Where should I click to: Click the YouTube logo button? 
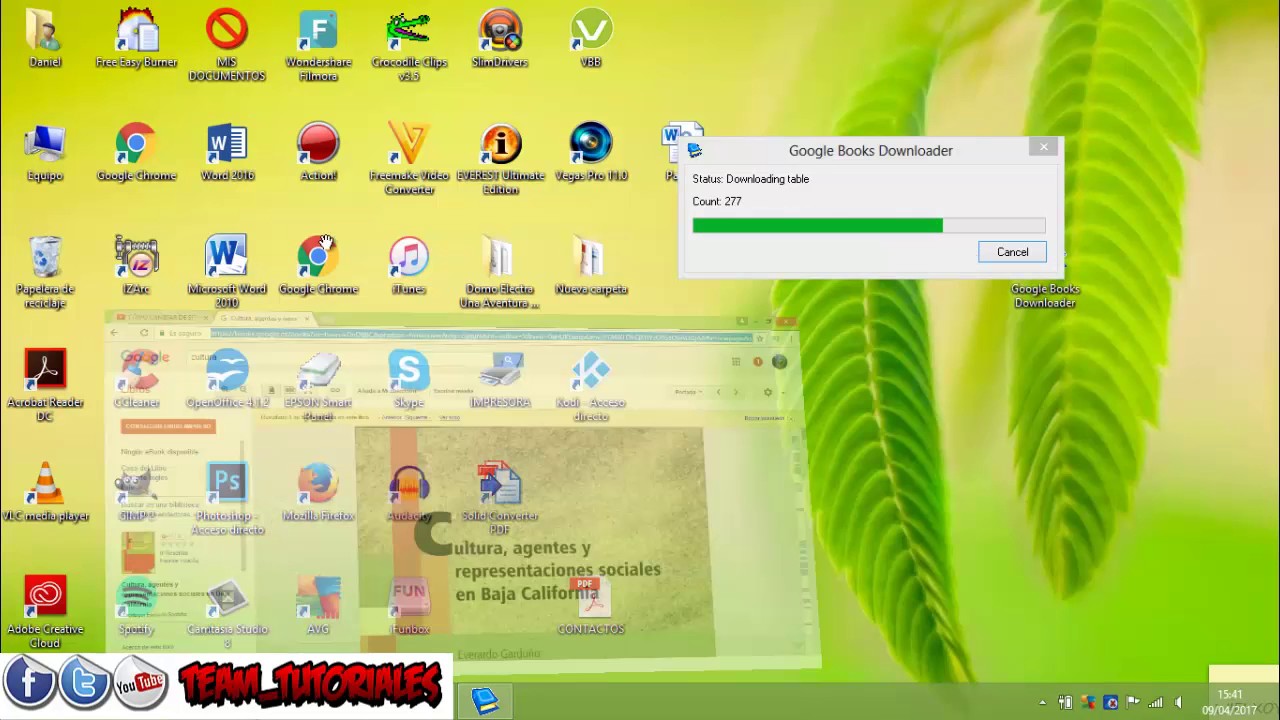[x=140, y=683]
